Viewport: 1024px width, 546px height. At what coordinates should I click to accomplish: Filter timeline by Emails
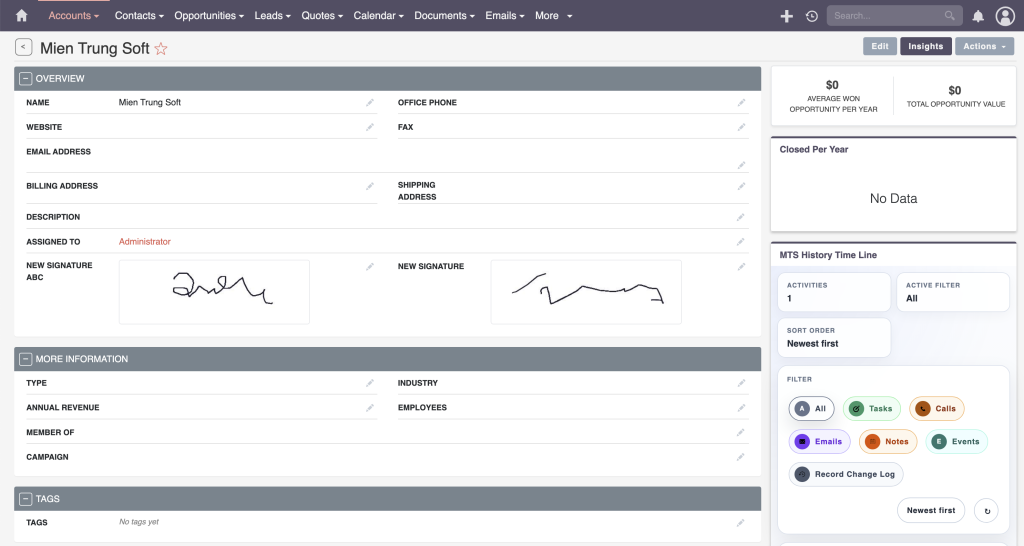(820, 442)
